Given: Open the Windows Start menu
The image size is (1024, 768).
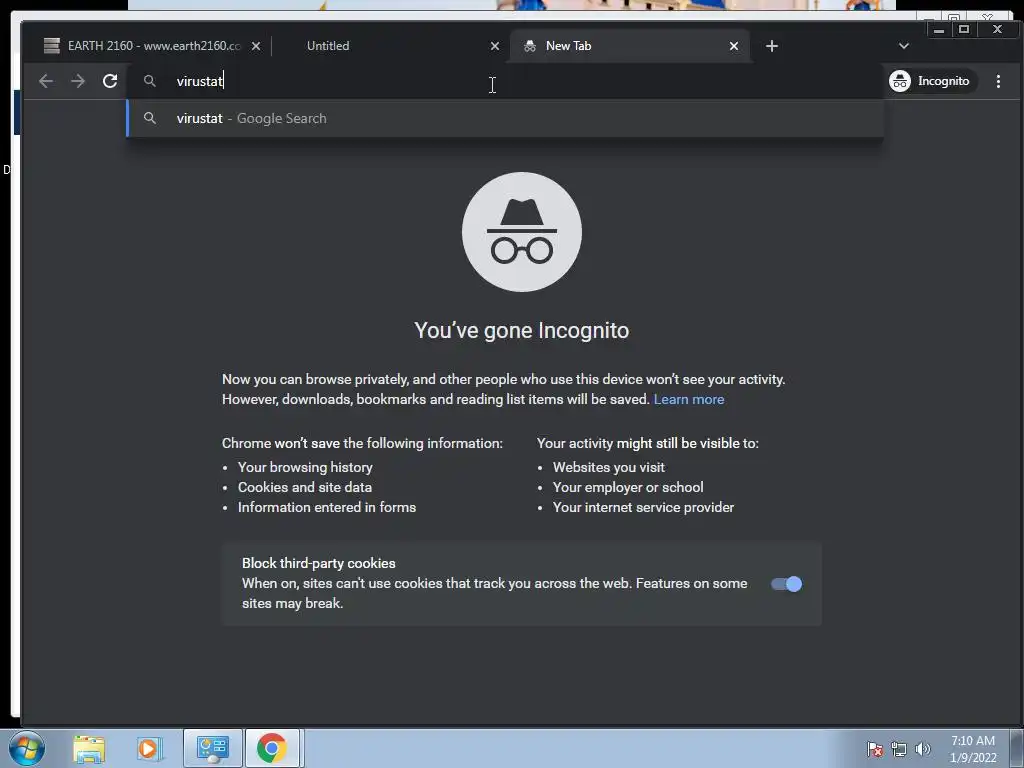Looking at the screenshot, I should pos(27,748).
